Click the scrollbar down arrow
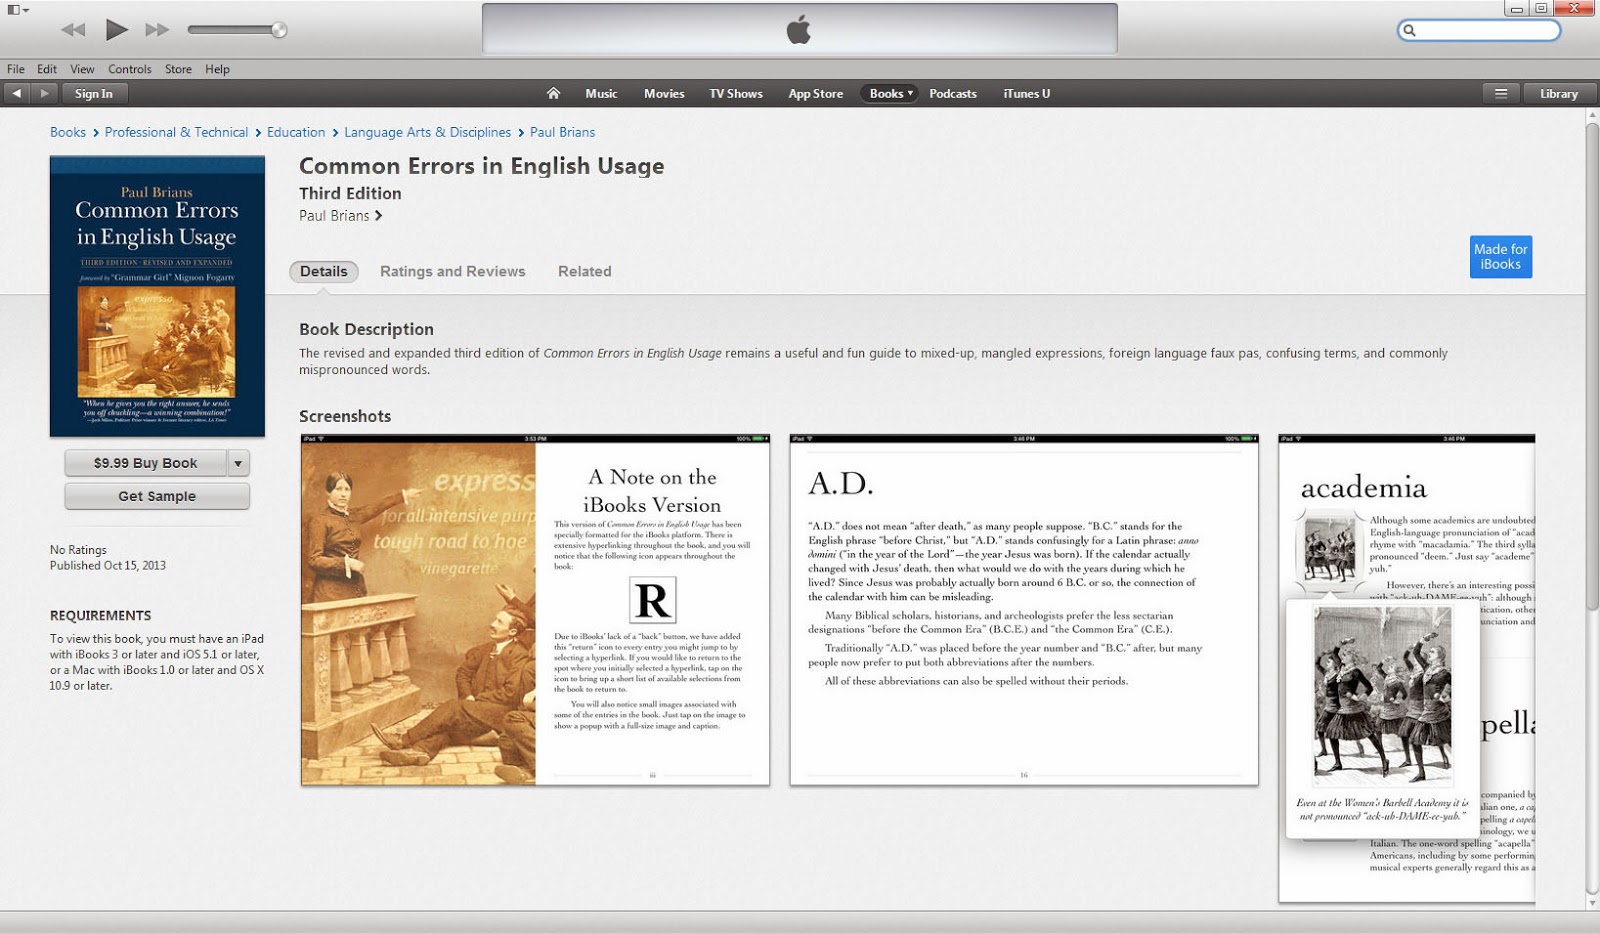 coord(1592,903)
